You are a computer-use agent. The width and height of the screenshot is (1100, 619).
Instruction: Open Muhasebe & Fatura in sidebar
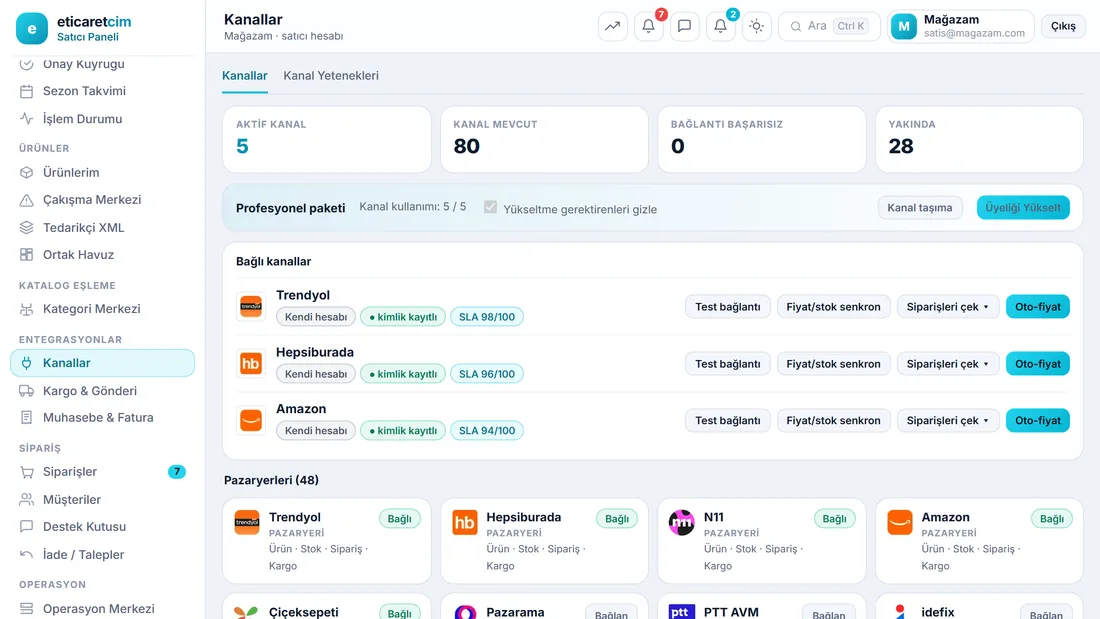click(x=102, y=418)
